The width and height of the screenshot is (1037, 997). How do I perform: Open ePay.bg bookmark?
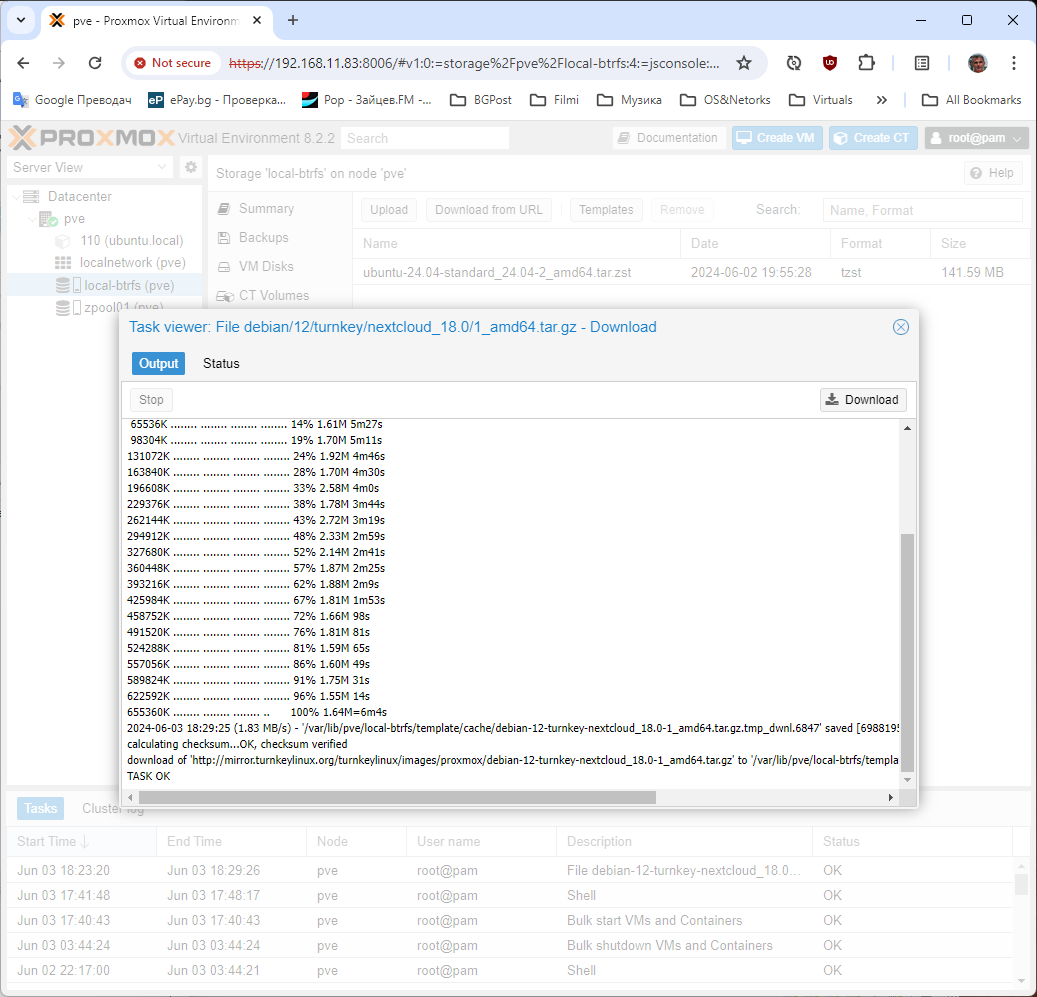(x=217, y=100)
